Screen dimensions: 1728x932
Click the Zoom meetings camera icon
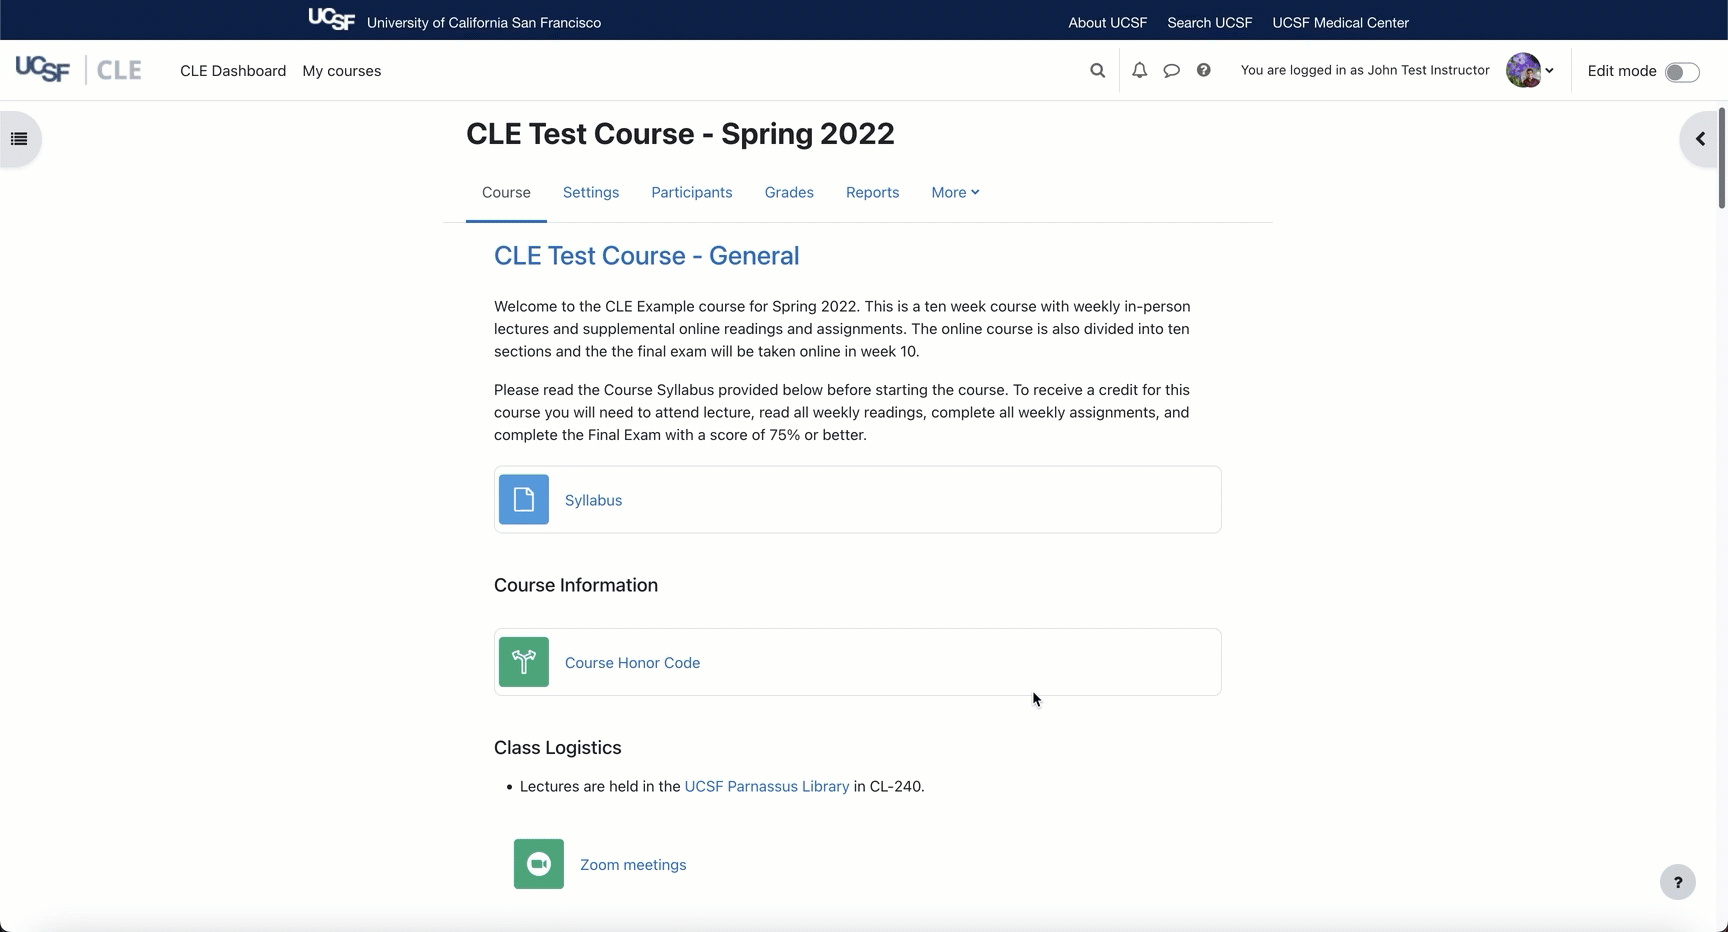pos(539,864)
